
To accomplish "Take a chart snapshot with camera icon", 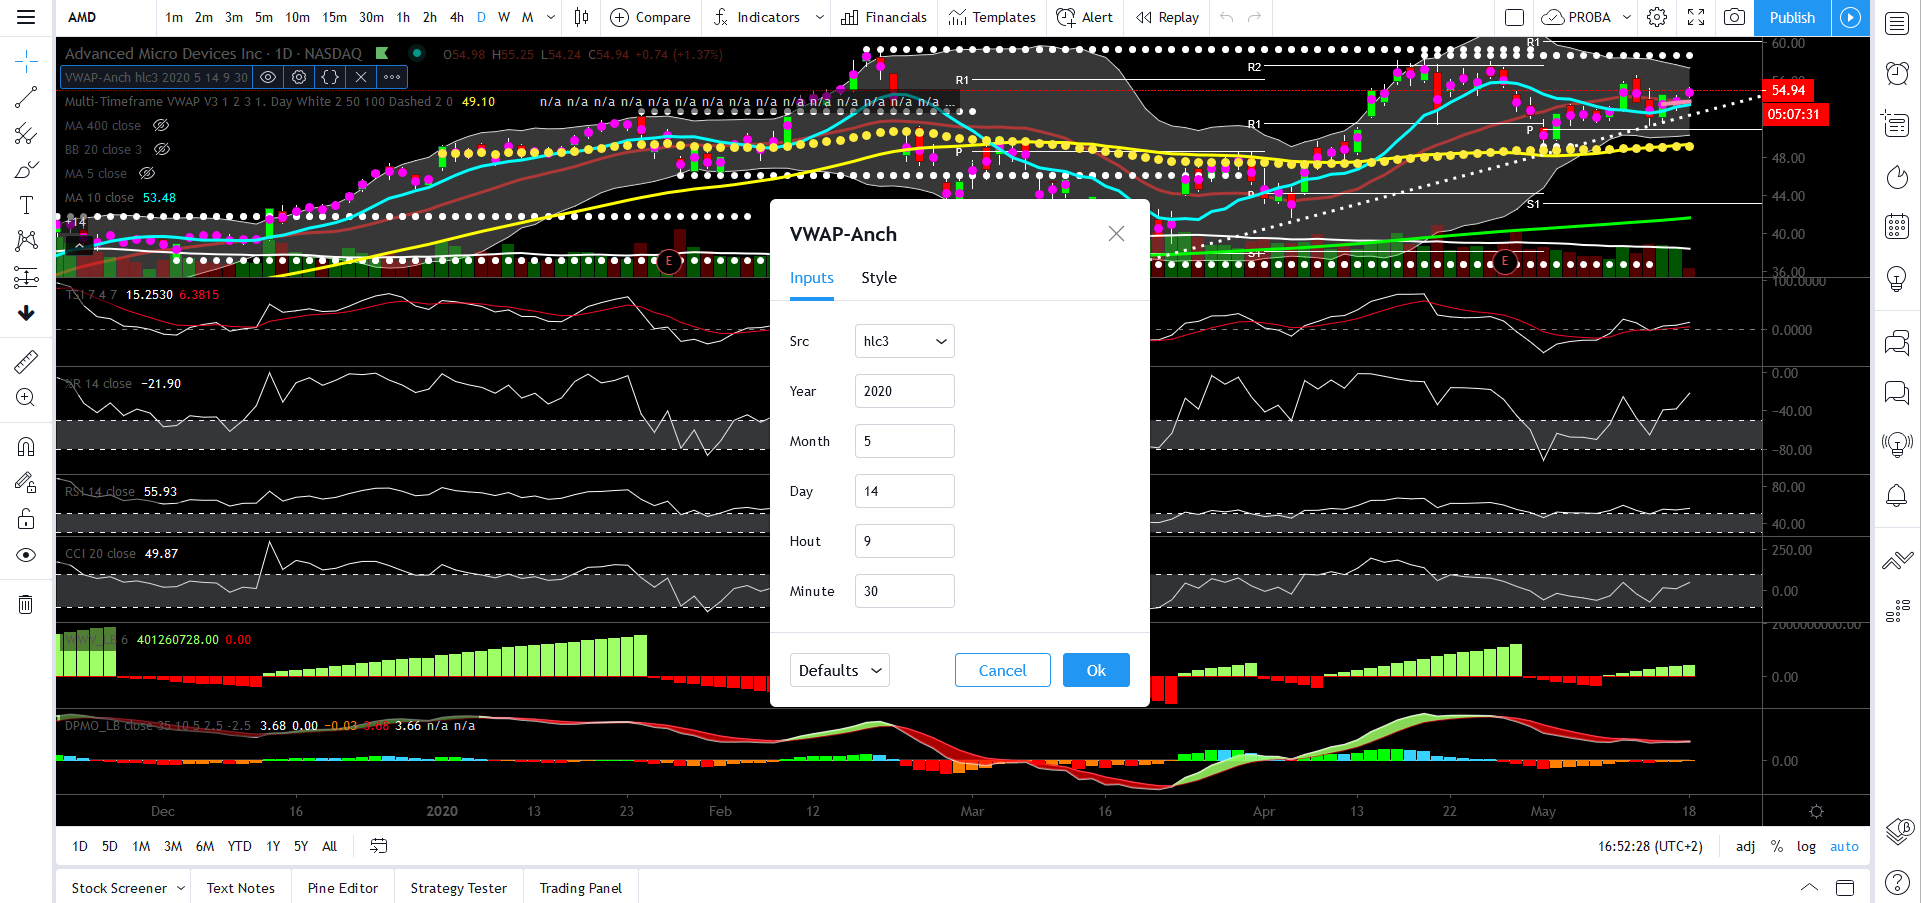I will tap(1735, 17).
